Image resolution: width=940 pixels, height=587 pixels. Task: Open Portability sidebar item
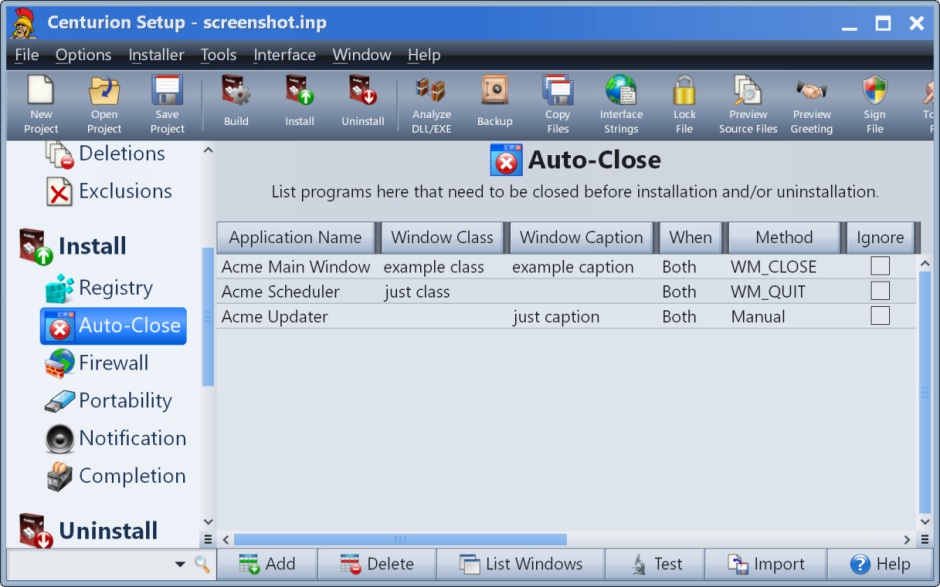[109, 401]
